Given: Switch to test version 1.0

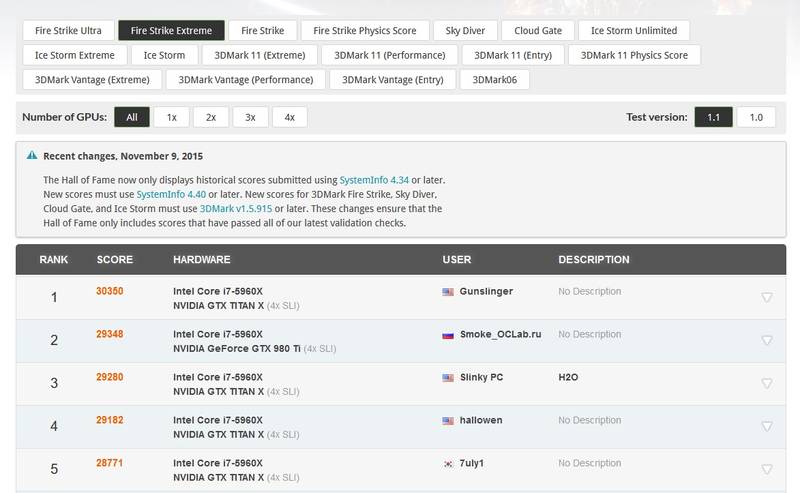Looking at the screenshot, I should tap(756, 117).
